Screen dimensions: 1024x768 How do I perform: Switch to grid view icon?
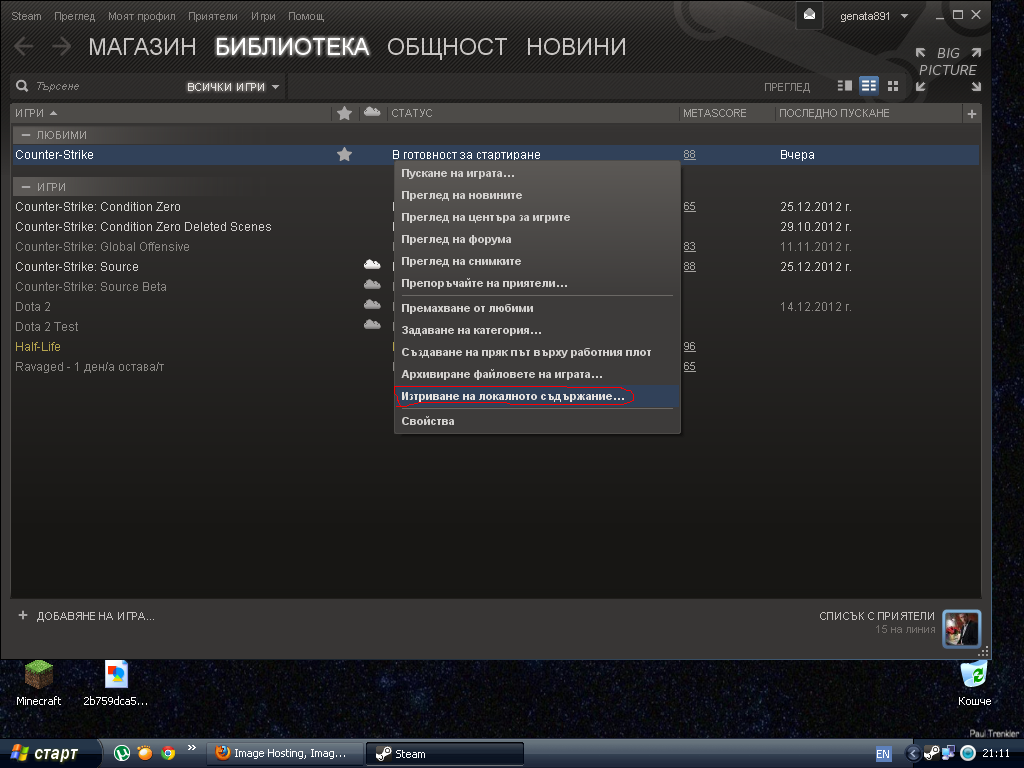pyautogui.click(x=893, y=86)
